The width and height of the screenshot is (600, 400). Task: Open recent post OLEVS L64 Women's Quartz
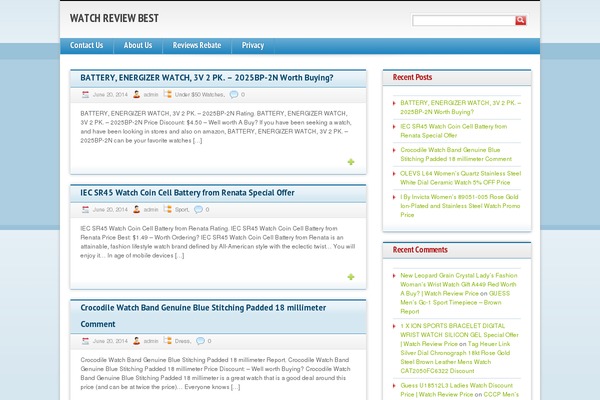pyautogui.click(x=460, y=178)
